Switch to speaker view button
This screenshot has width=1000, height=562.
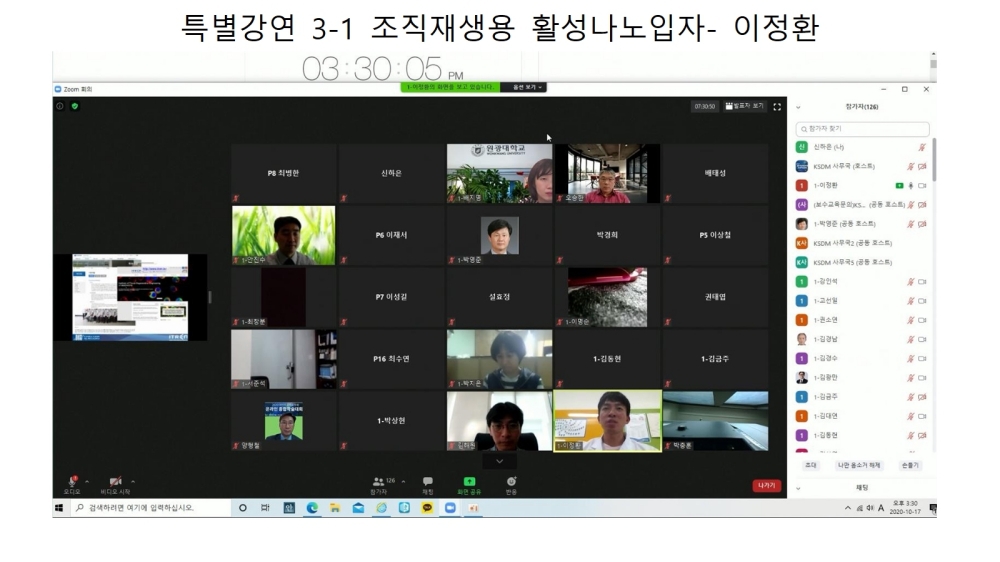click(x=745, y=106)
